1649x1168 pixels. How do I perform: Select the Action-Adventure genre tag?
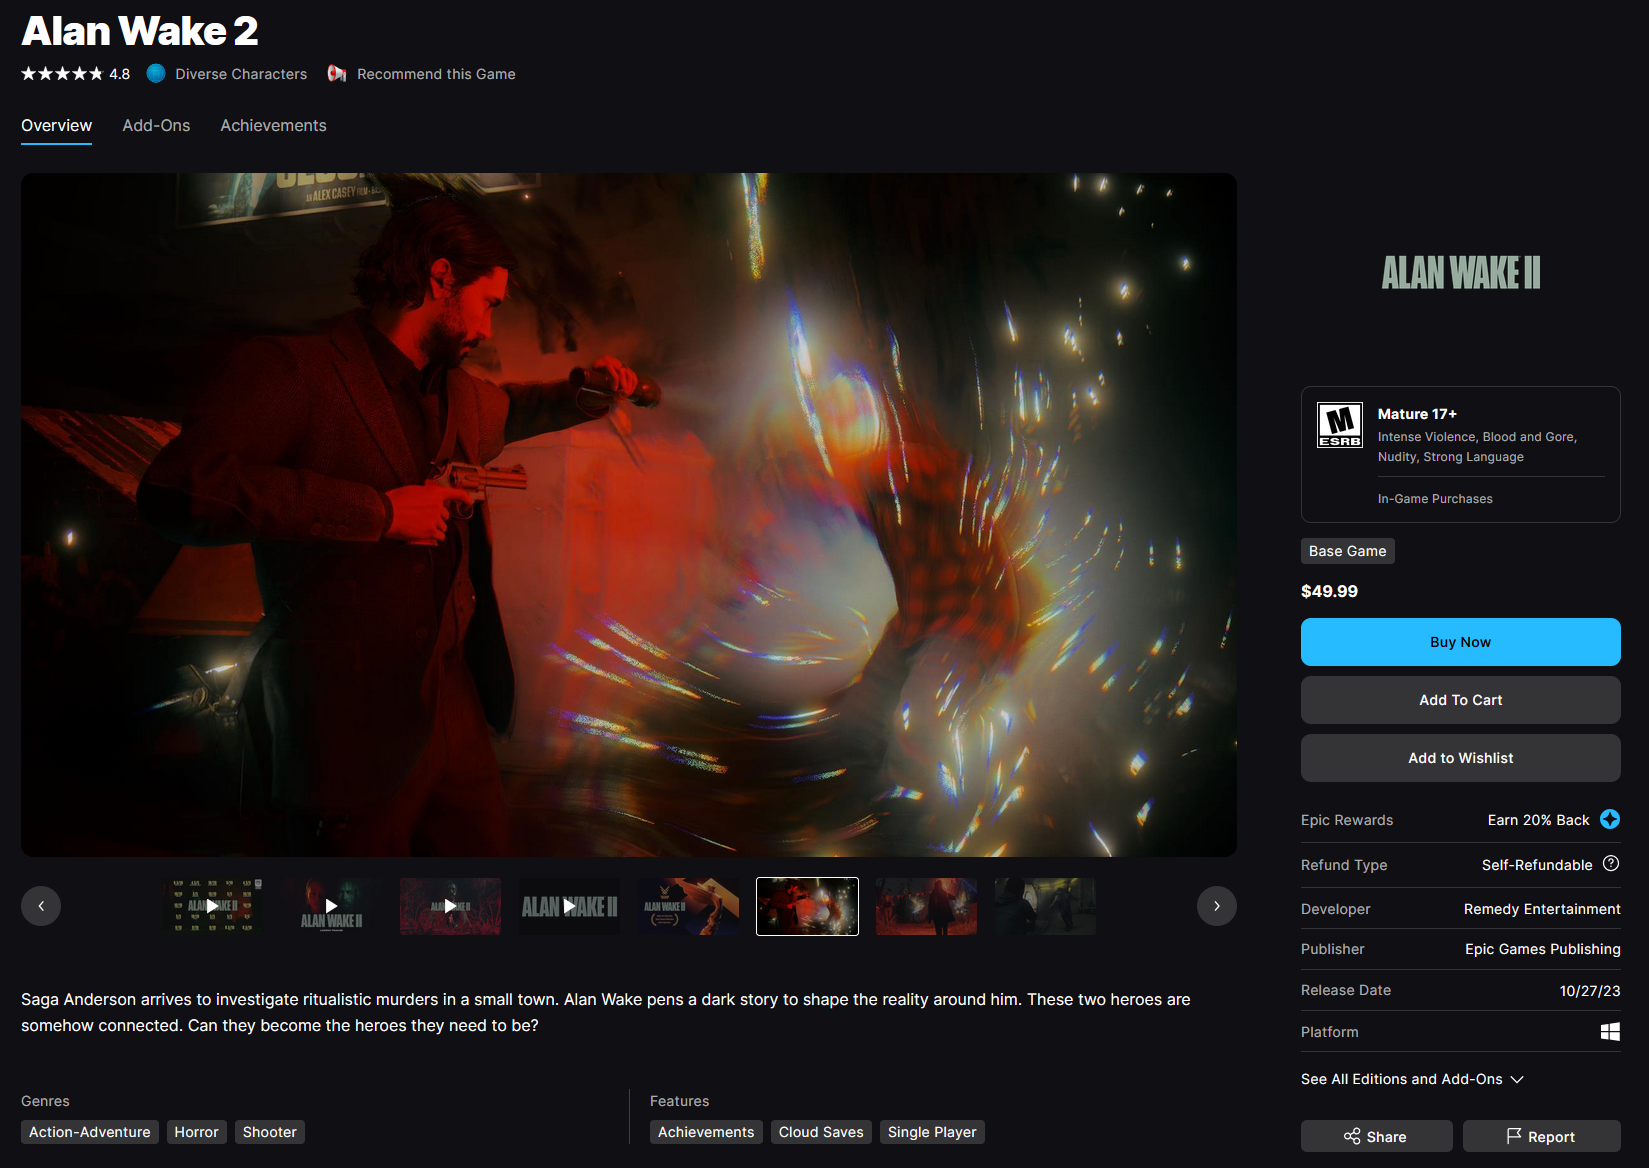point(90,1132)
